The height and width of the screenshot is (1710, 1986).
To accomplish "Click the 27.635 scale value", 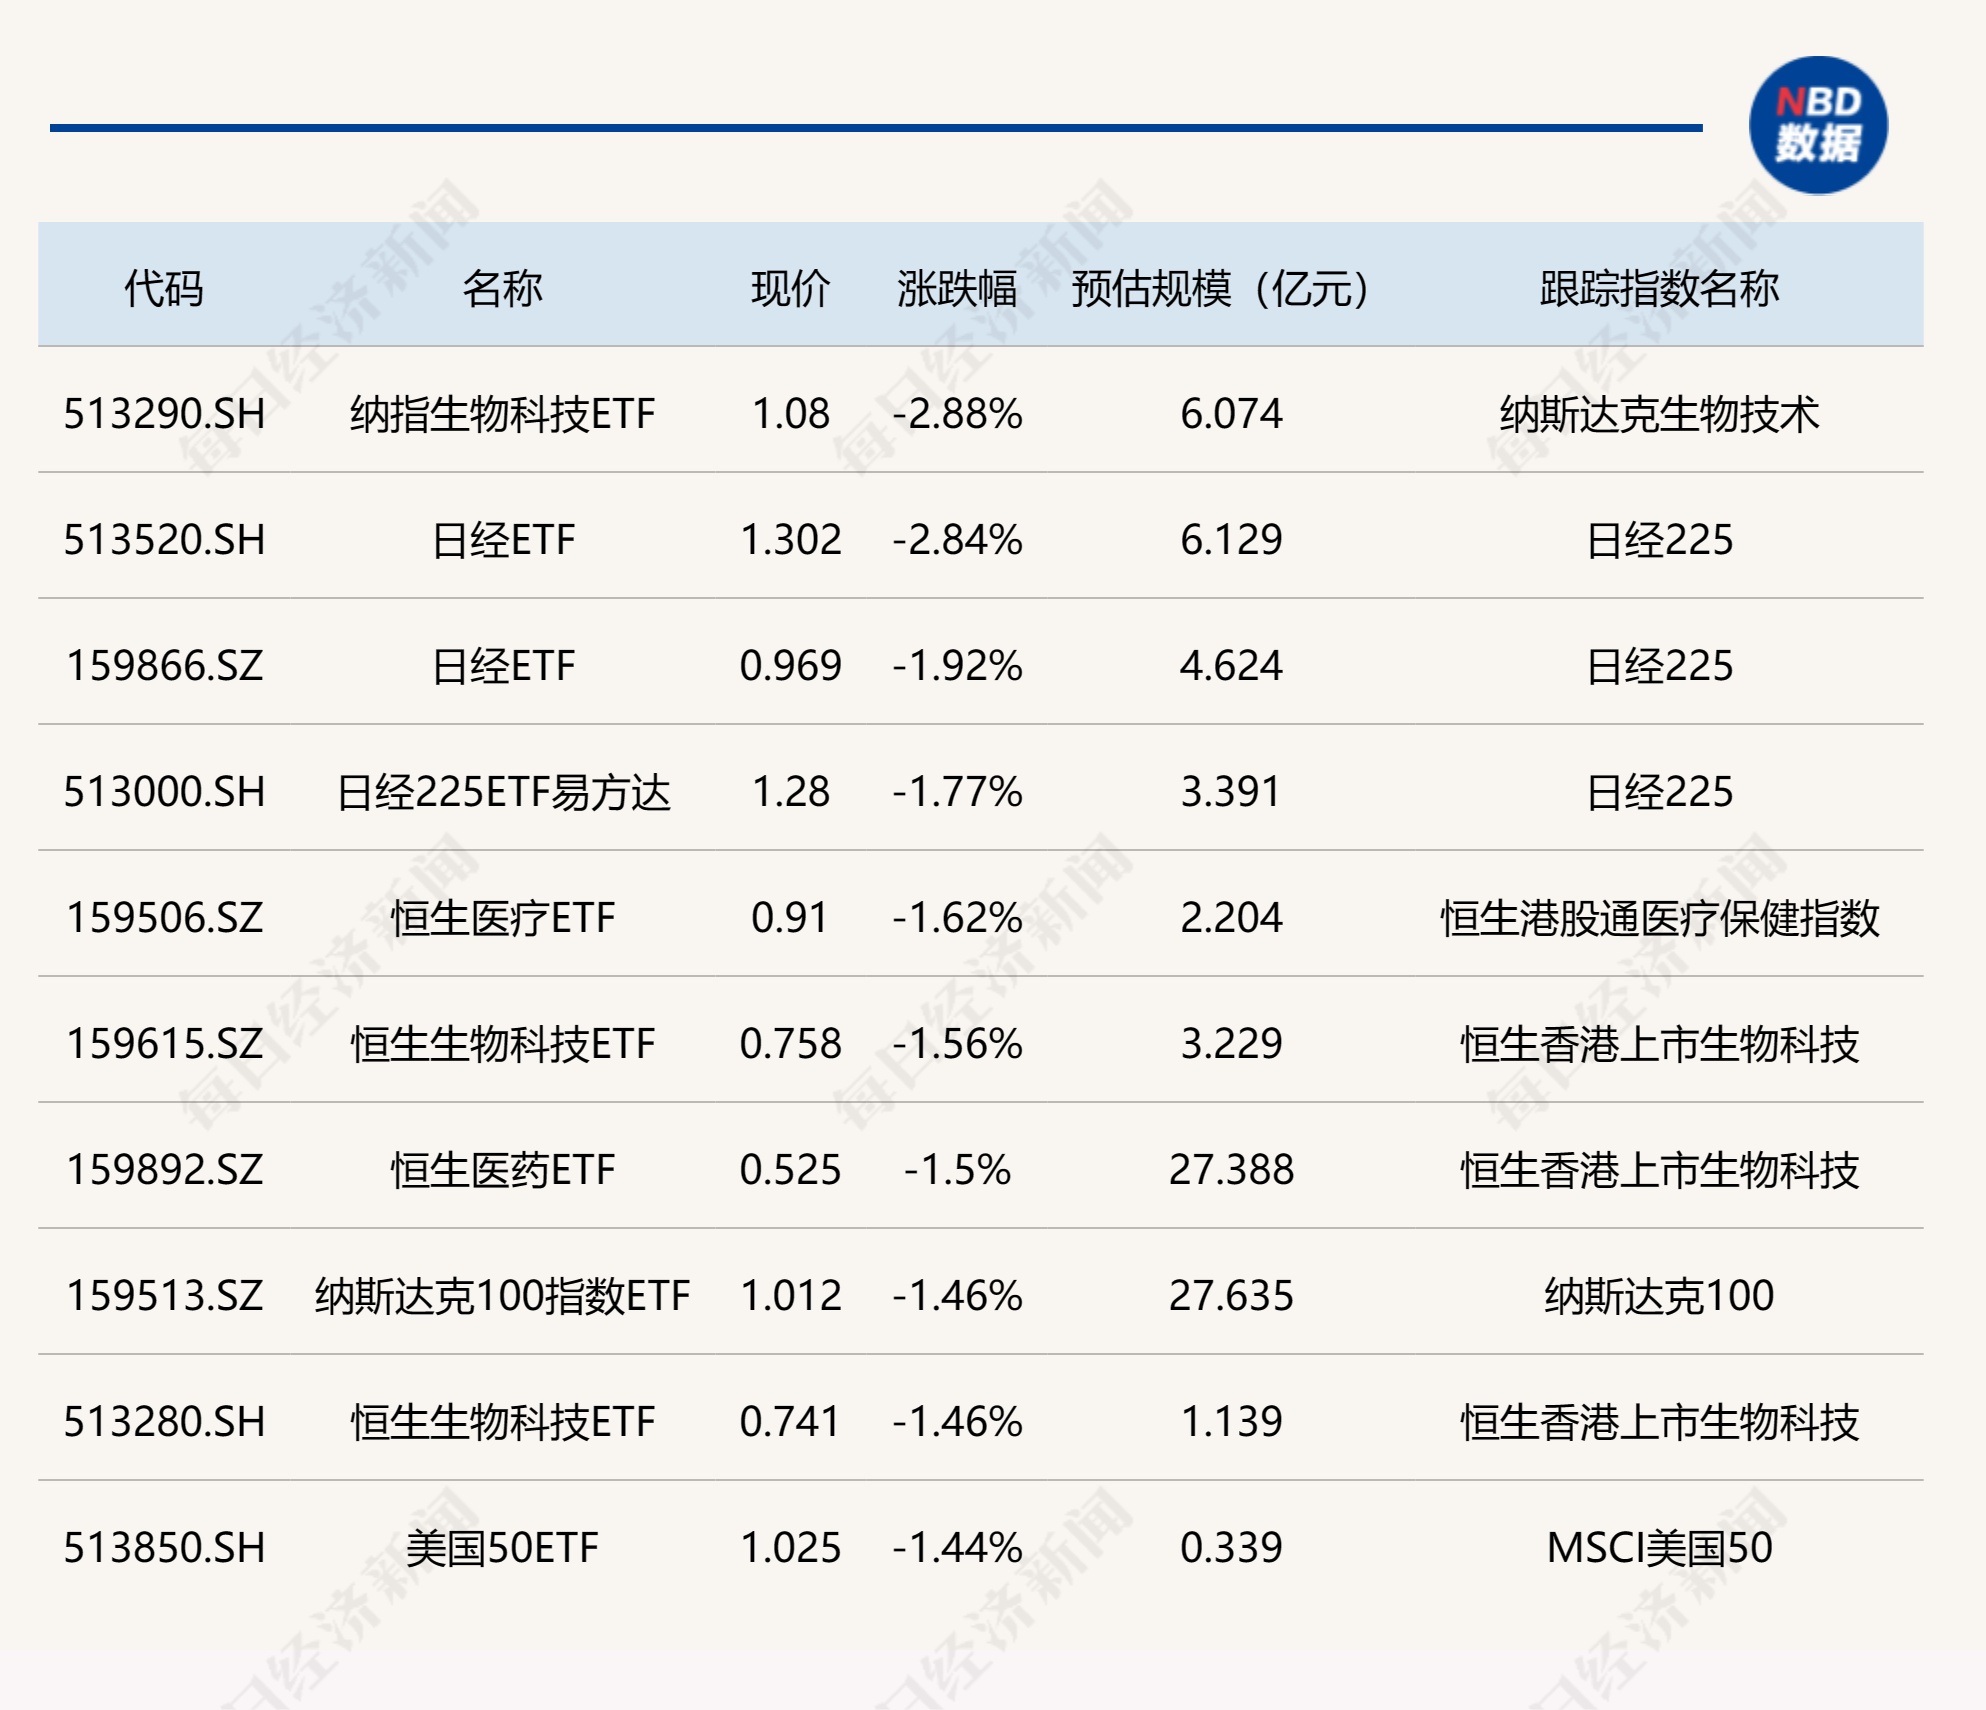I will (1231, 1296).
